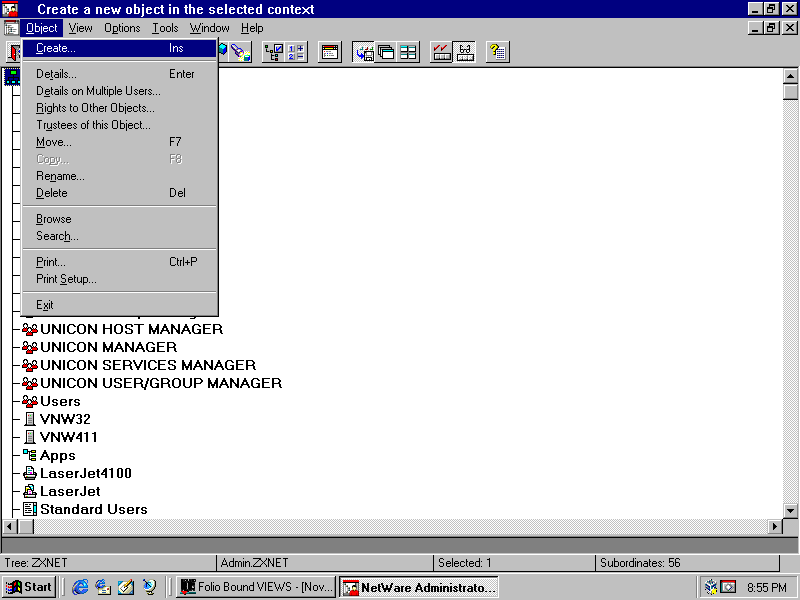Choose Rename... from the Object menu
The height and width of the screenshot is (600, 800).
(x=120, y=177)
